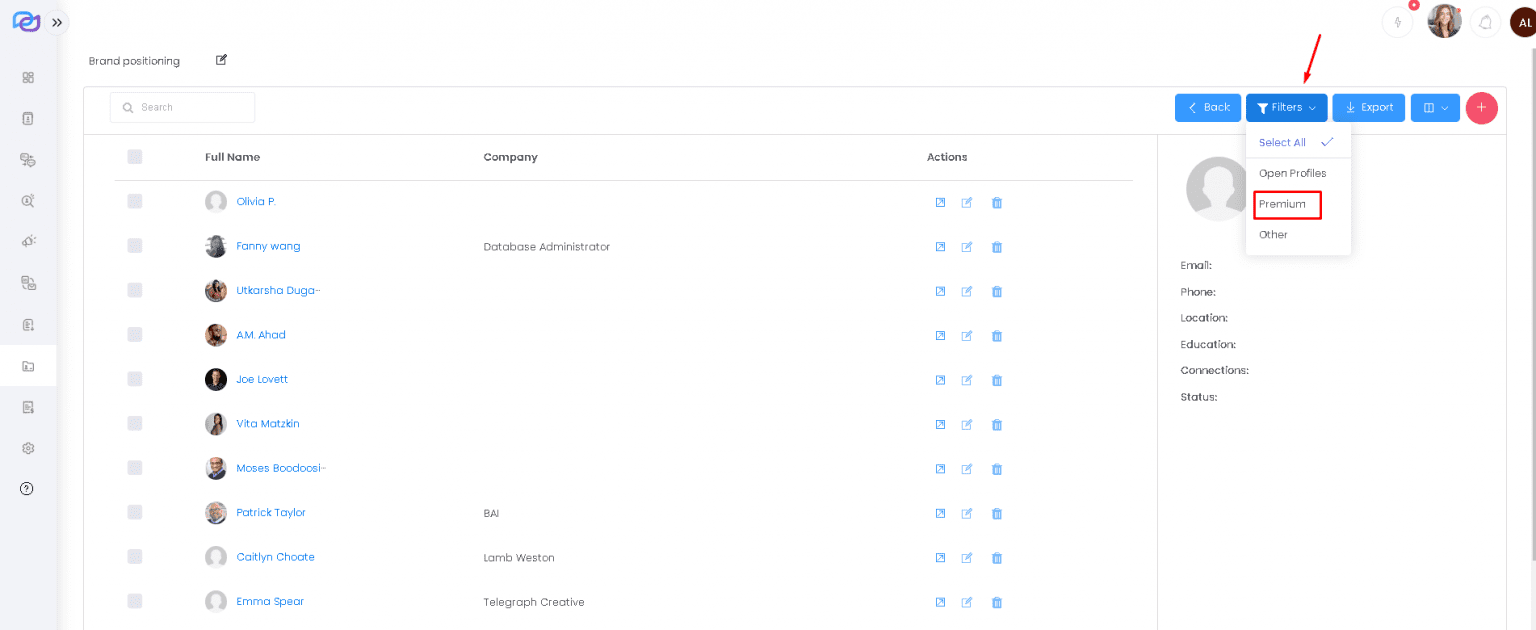Open Olivia P. profile in external link icon

(940, 202)
